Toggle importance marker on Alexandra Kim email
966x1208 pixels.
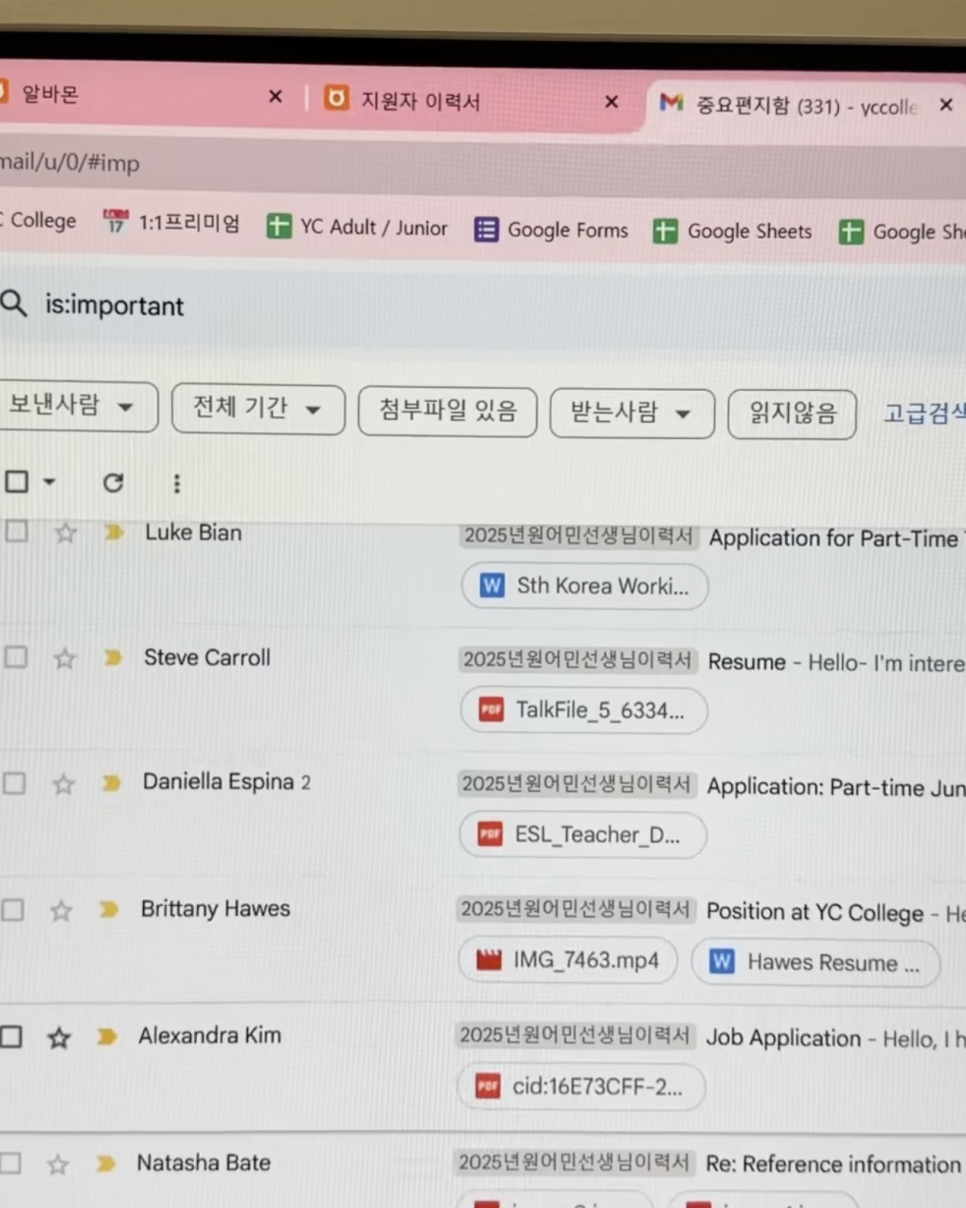[x=107, y=1036]
